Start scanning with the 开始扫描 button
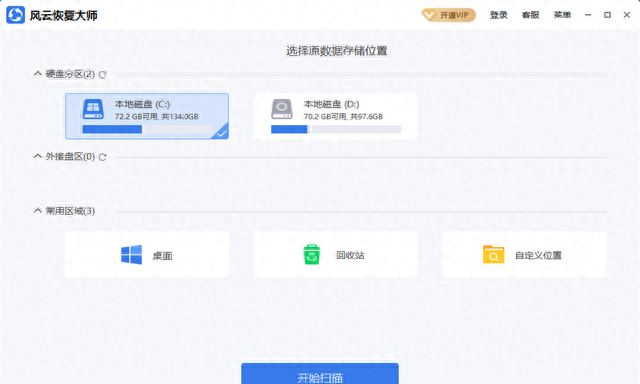This screenshot has width=640, height=384. pyautogui.click(x=320, y=374)
